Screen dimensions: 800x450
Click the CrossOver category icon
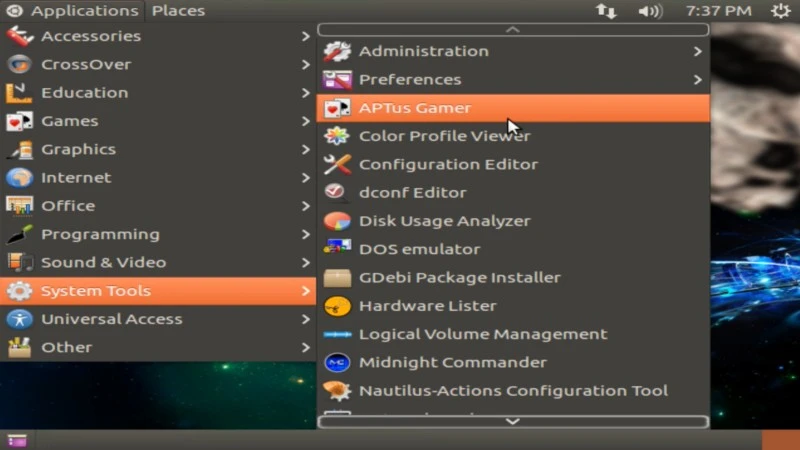coord(19,64)
